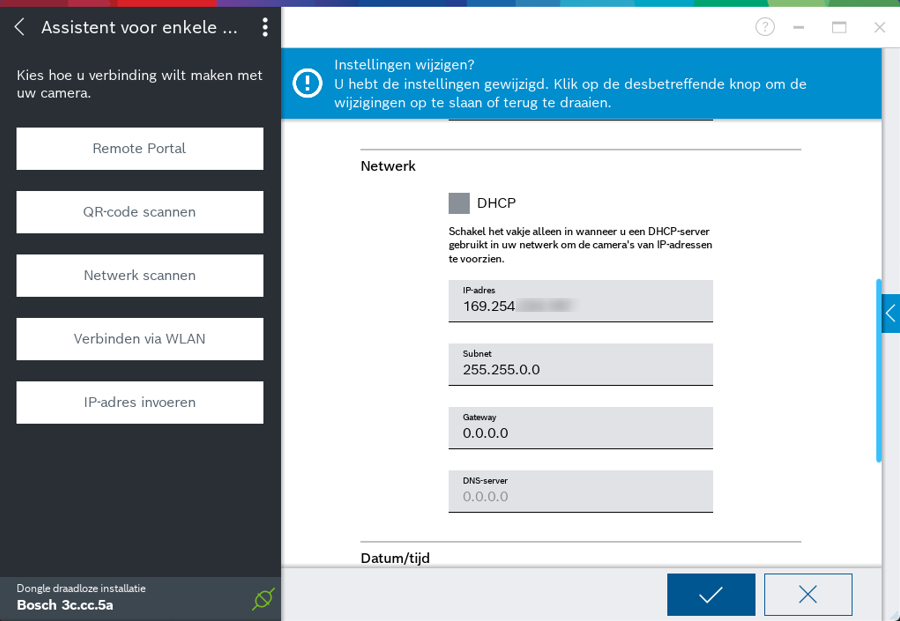Open the three-dot options menu

[x=265, y=27]
